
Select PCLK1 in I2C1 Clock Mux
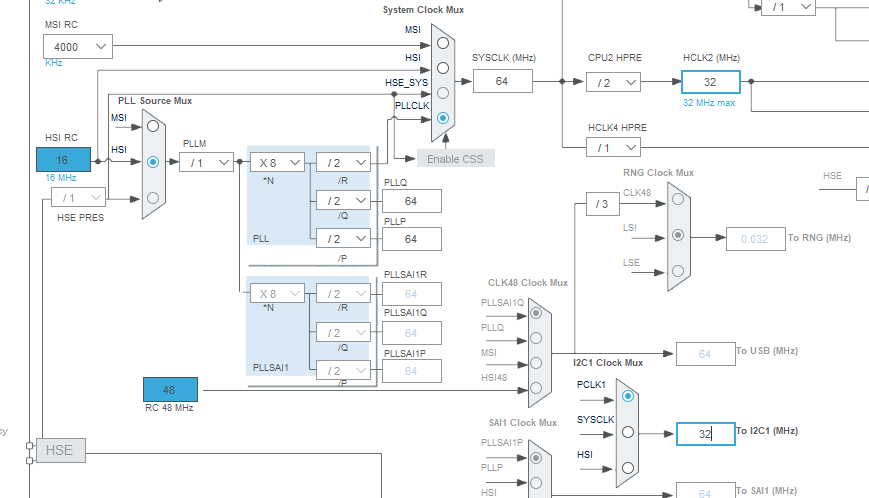coord(628,396)
